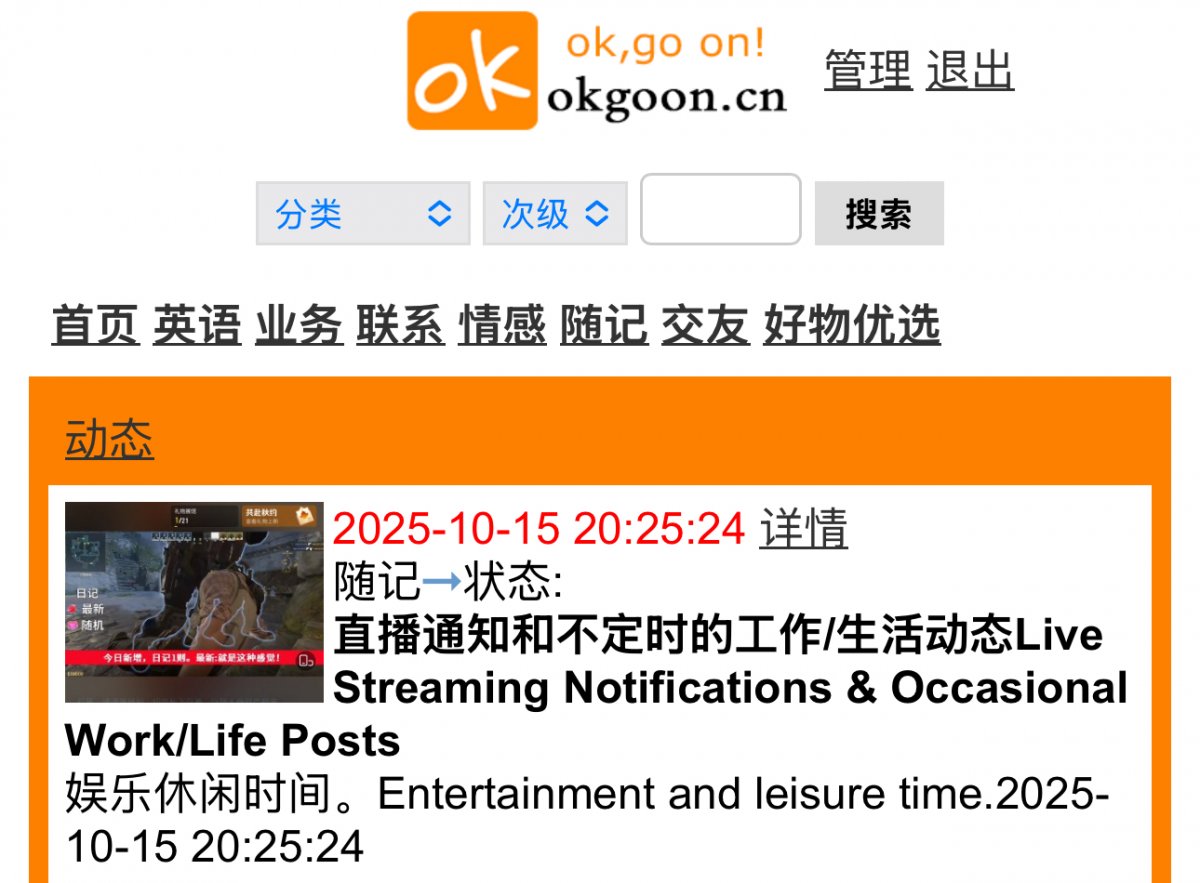Open the 随记 navigation item
The height and width of the screenshot is (883, 1200).
[604, 326]
